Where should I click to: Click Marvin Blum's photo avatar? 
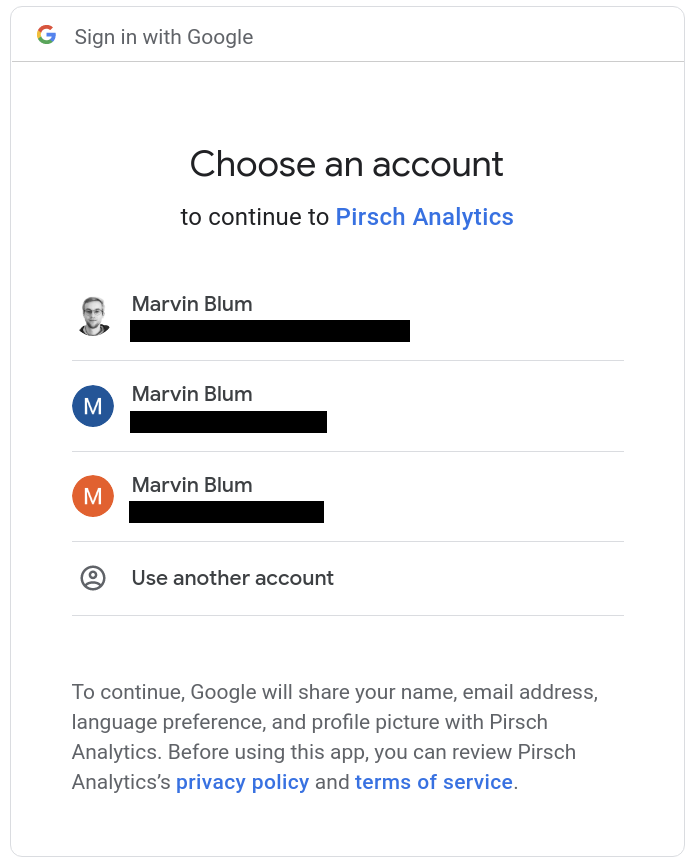pyautogui.click(x=93, y=316)
